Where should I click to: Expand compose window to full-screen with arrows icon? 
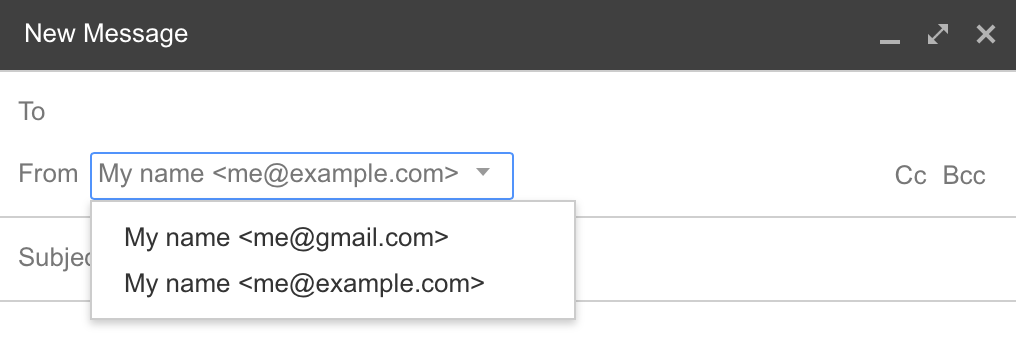938,34
